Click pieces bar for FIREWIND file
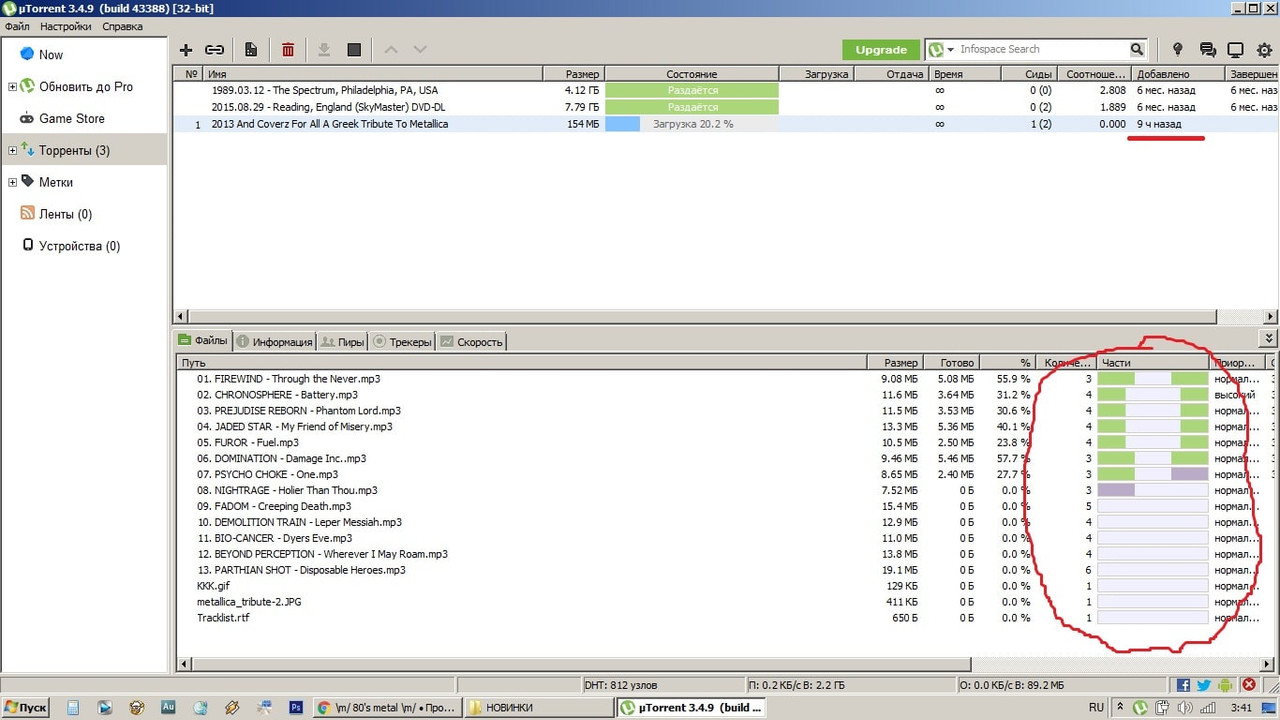The width and height of the screenshot is (1280, 720). pos(1153,379)
